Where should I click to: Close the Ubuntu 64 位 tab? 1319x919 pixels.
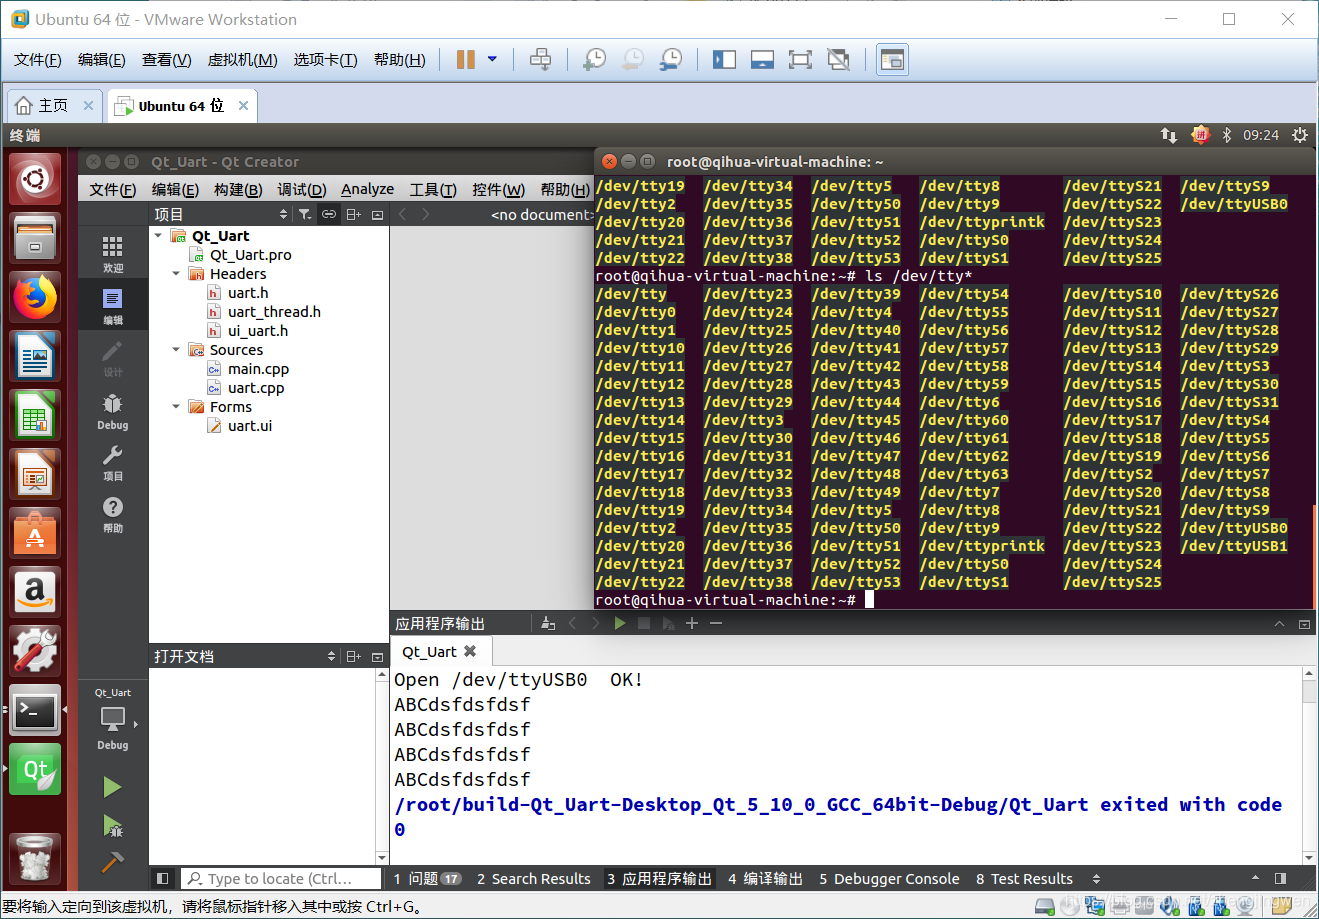[243, 105]
